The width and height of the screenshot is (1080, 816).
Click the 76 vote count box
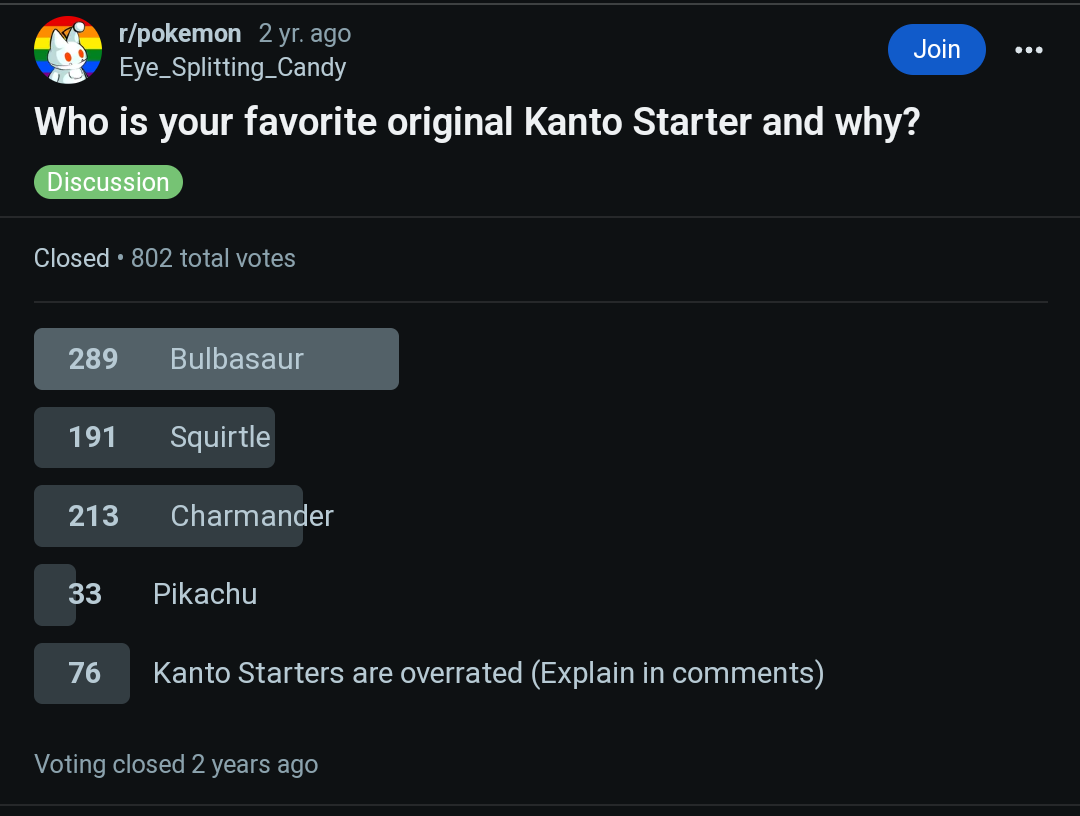click(x=83, y=673)
